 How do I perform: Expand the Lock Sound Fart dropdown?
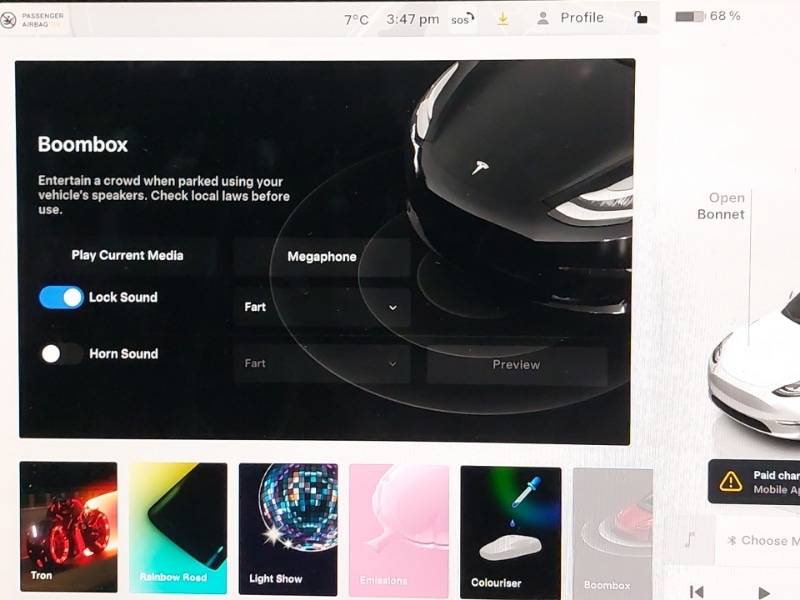321,307
